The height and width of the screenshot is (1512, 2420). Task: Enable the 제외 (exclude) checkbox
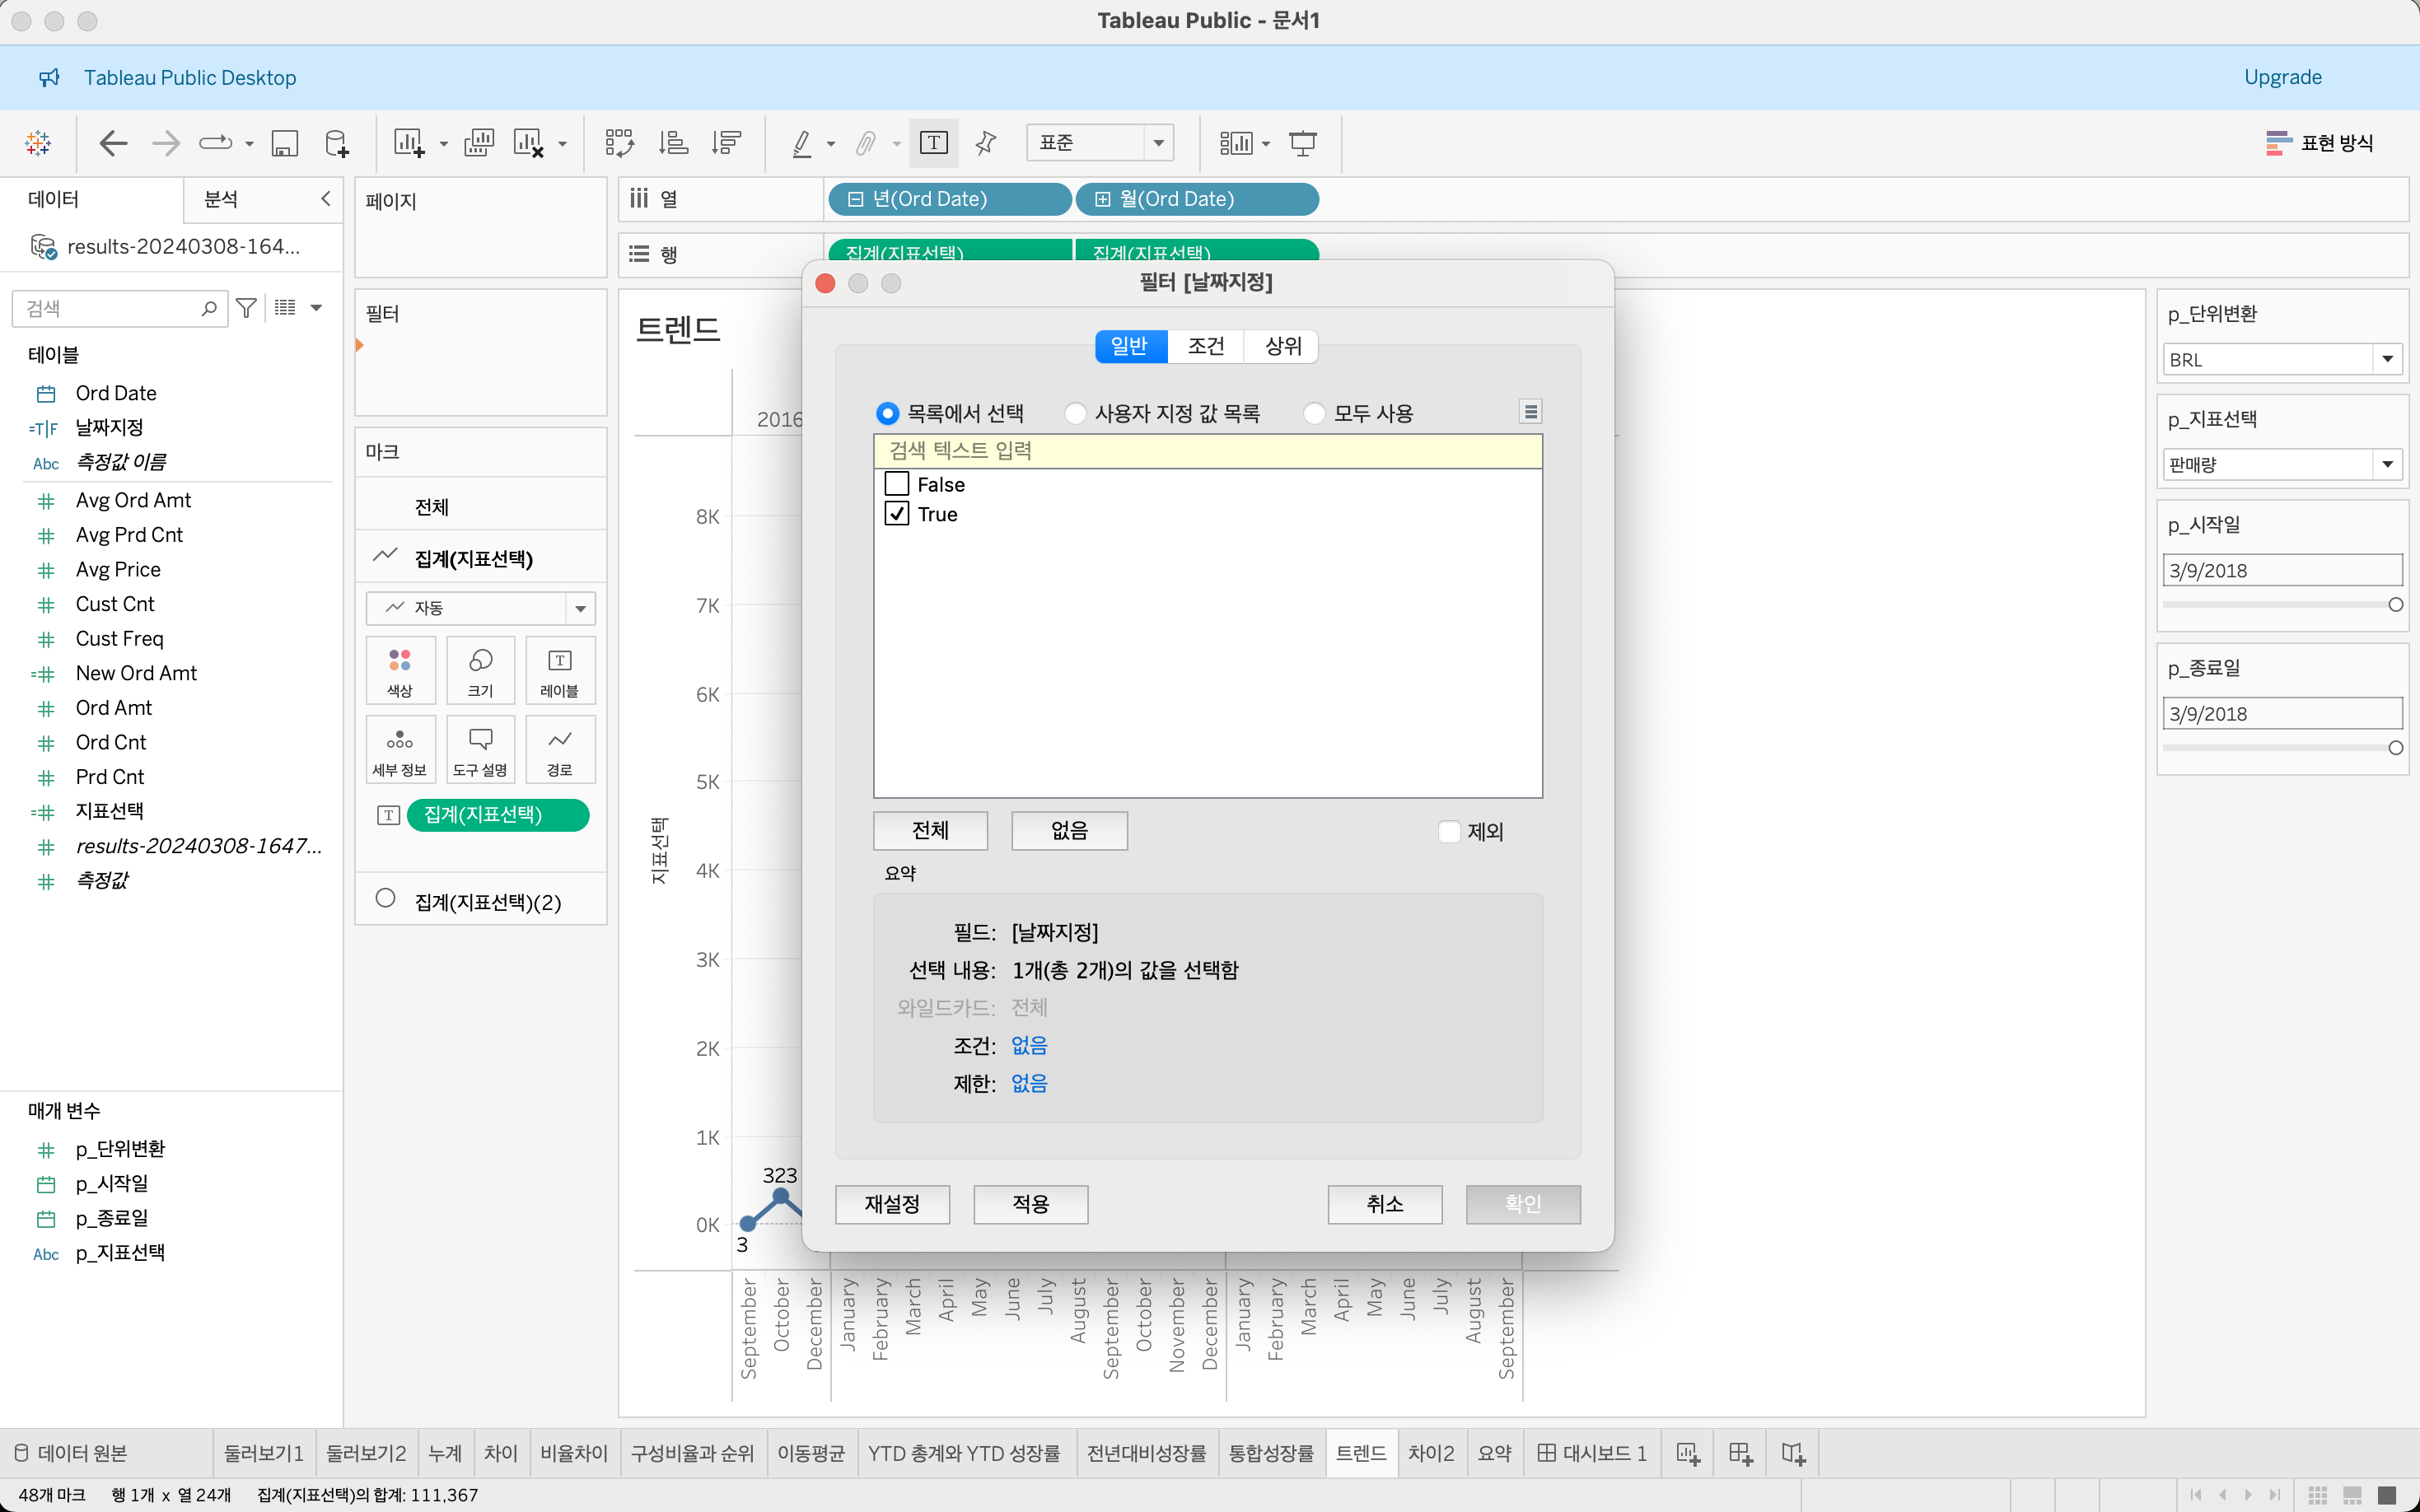[x=1449, y=831]
